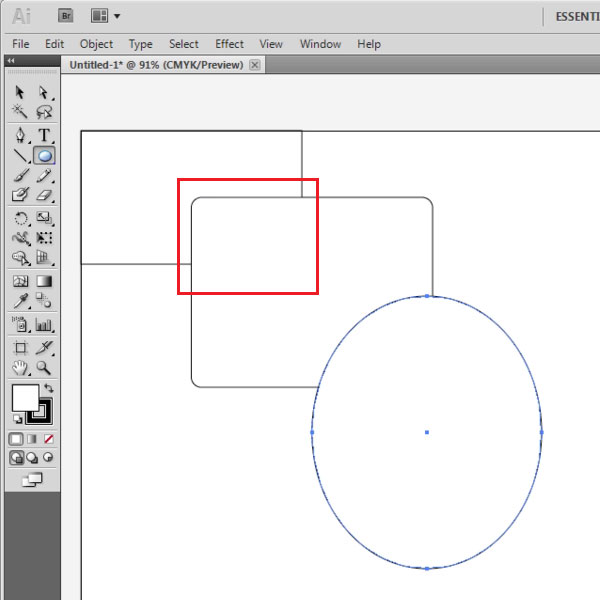This screenshot has width=600, height=600.
Task: Enable Draw Behind mode
Action: [x=32, y=457]
